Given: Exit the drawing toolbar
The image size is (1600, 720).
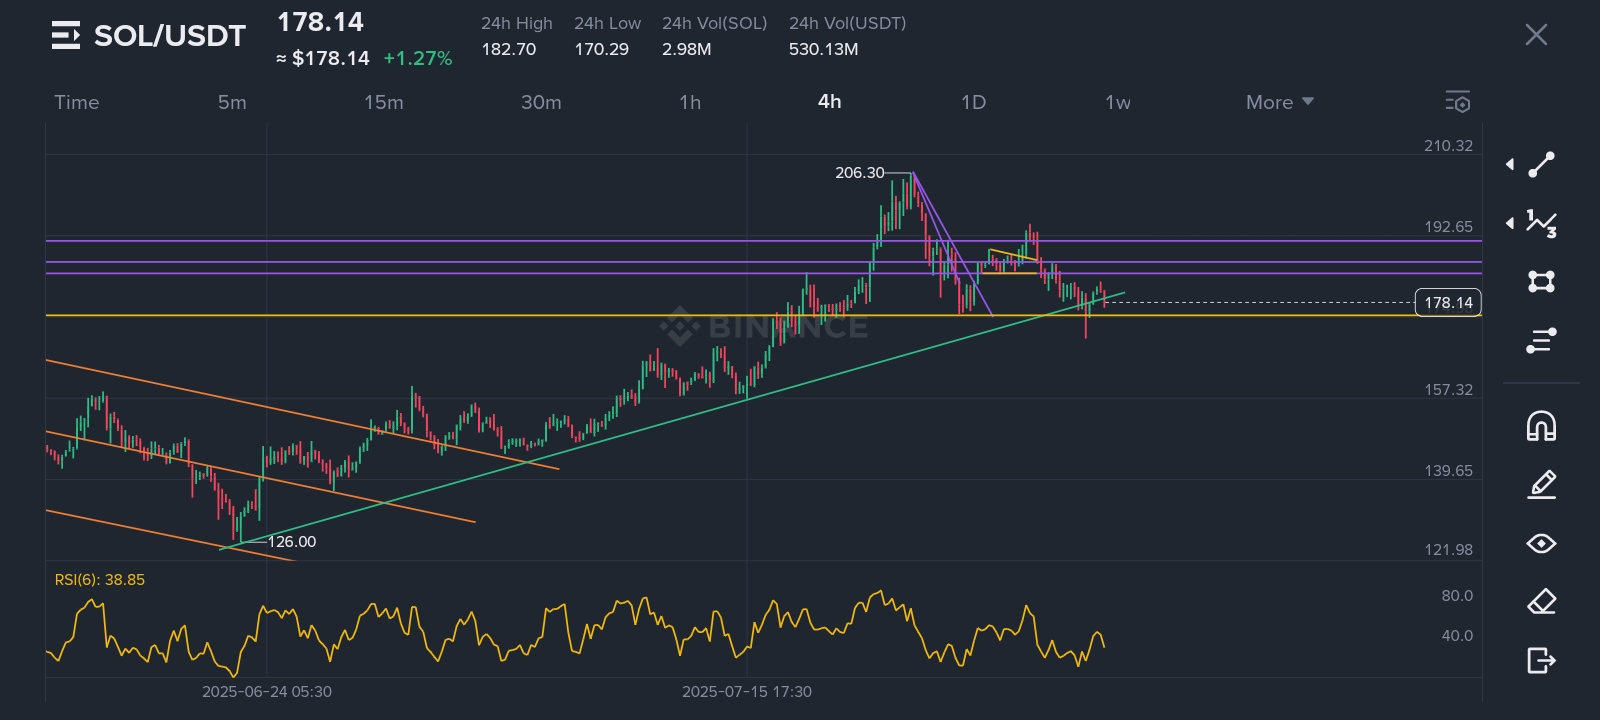Looking at the screenshot, I should coord(1542,660).
